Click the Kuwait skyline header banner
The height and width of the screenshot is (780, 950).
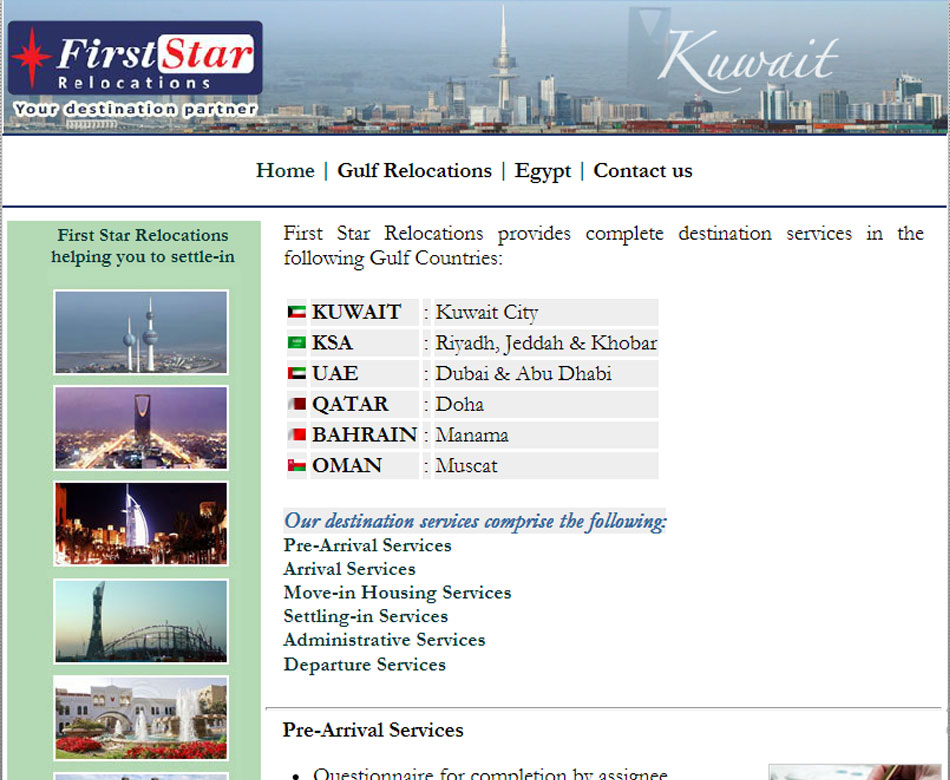pyautogui.click(x=475, y=67)
